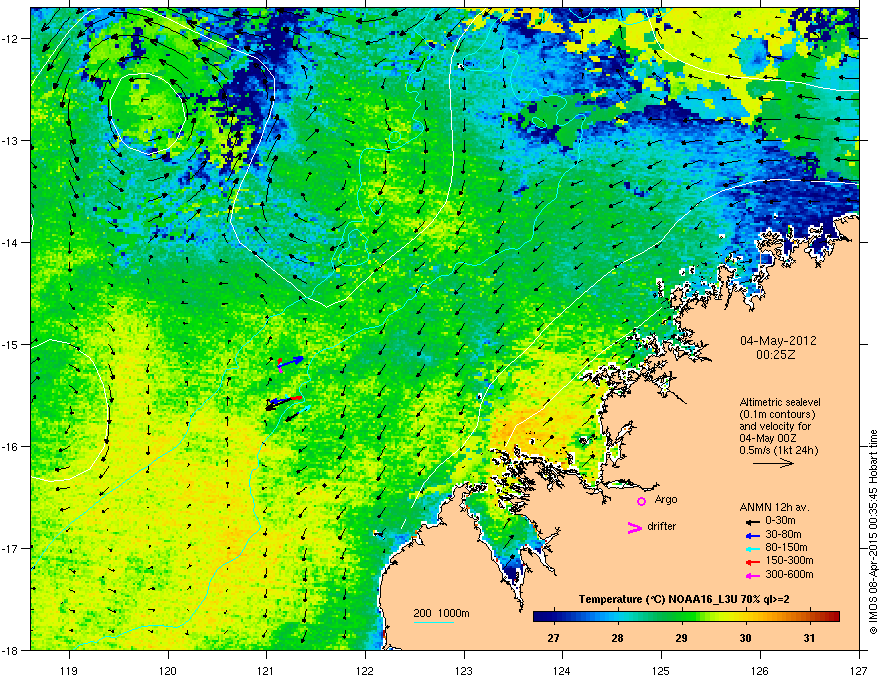This screenshot has height=680, width=880.
Task: Click the 126 longitude axis label
Action: [760, 670]
